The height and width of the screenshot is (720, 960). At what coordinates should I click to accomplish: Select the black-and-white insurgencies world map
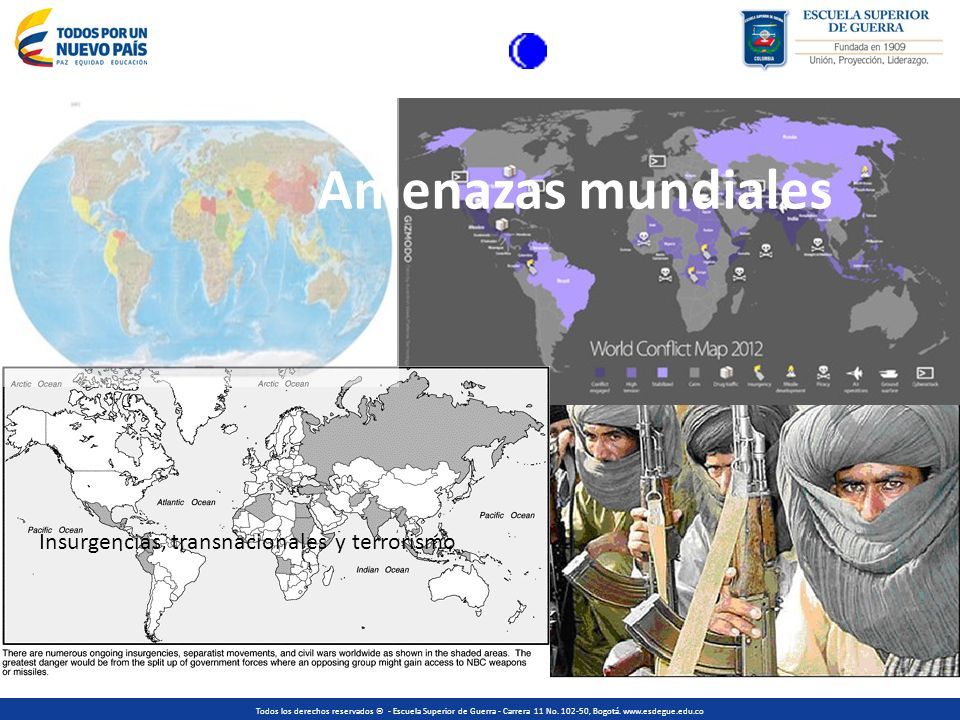276,504
